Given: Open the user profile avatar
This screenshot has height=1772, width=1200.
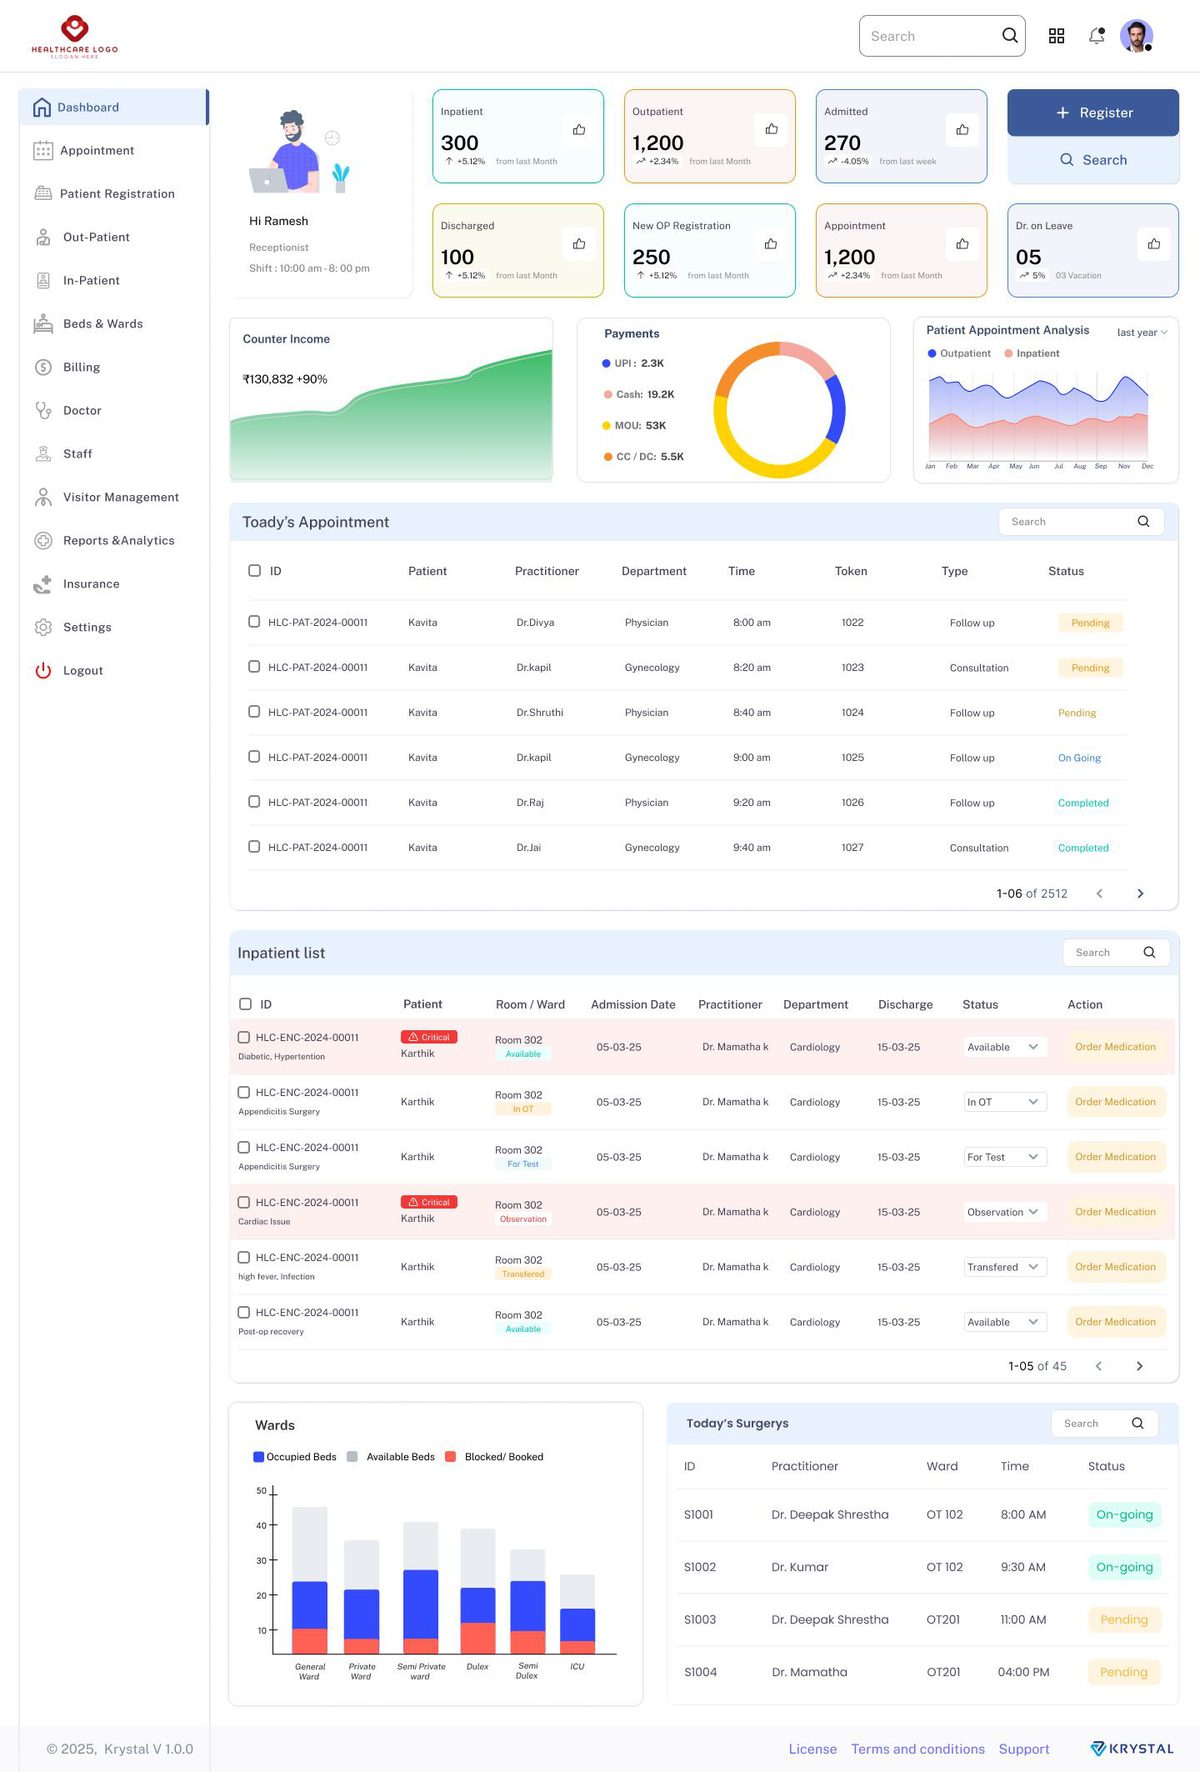Looking at the screenshot, I should tap(1136, 36).
